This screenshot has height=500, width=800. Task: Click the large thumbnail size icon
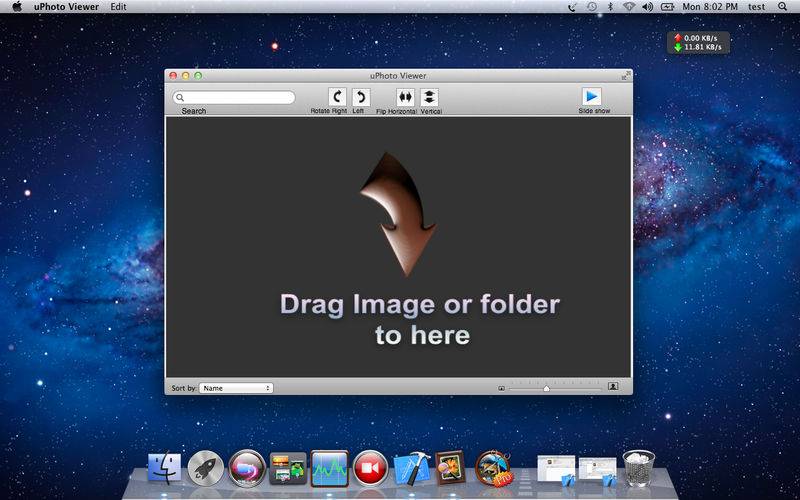point(613,387)
